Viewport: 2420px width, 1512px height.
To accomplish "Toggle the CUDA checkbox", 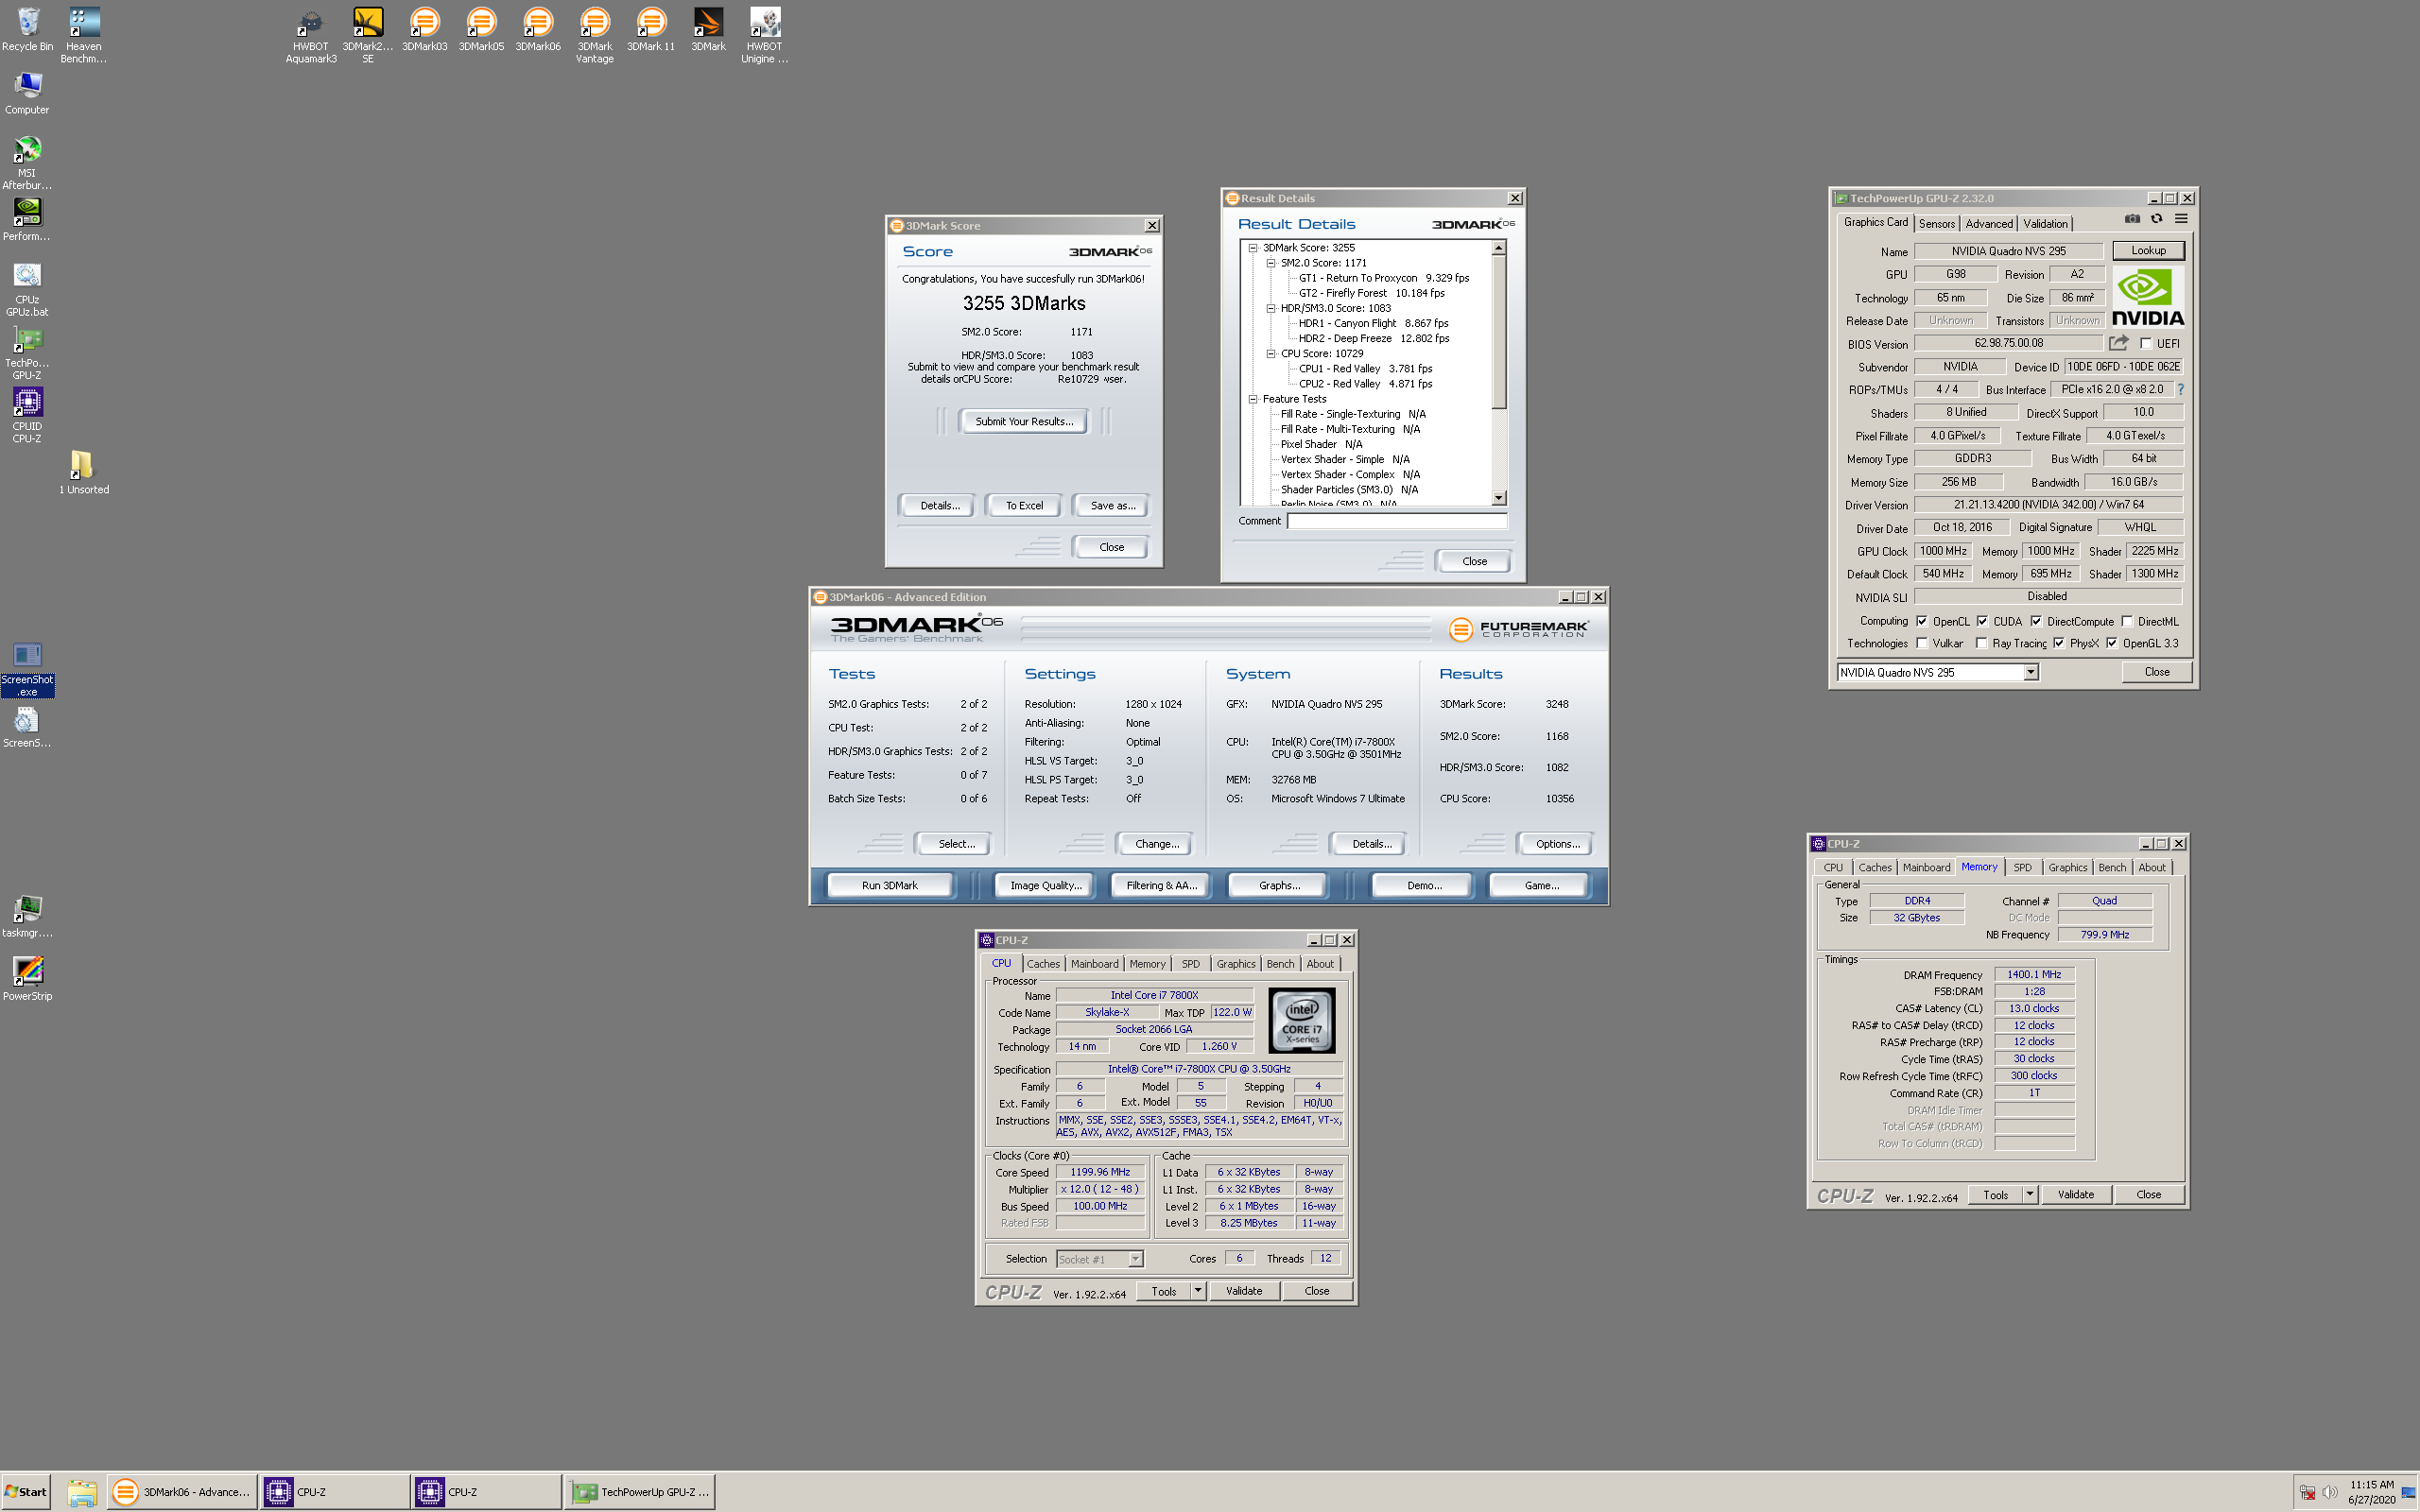I will (1982, 621).
